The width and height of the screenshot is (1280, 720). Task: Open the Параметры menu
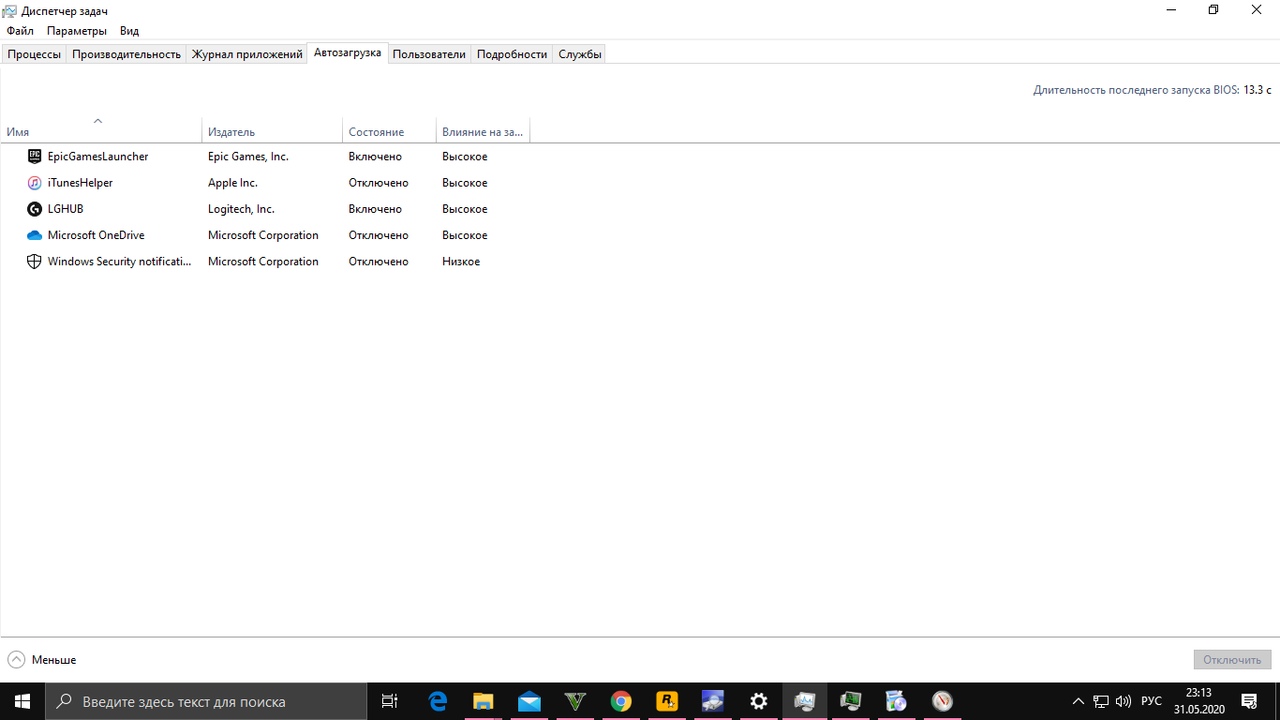coord(77,31)
